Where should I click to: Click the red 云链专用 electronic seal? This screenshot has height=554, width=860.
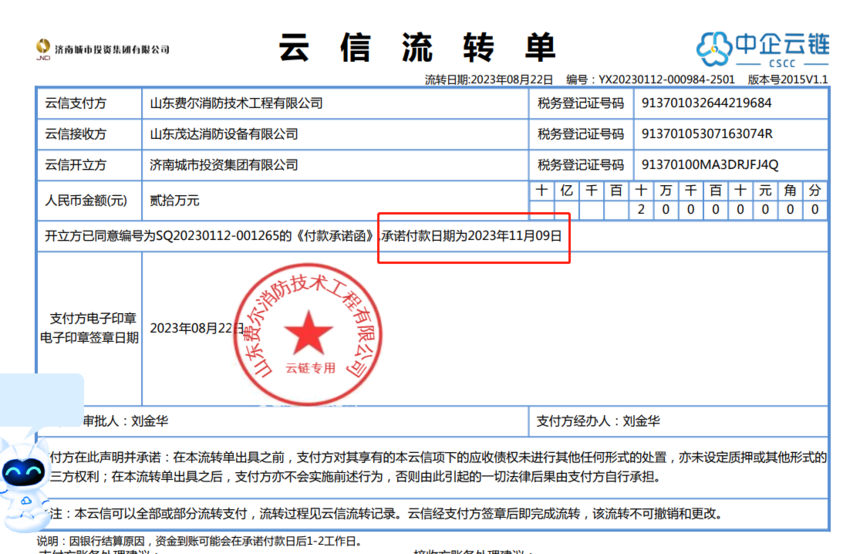tap(308, 334)
